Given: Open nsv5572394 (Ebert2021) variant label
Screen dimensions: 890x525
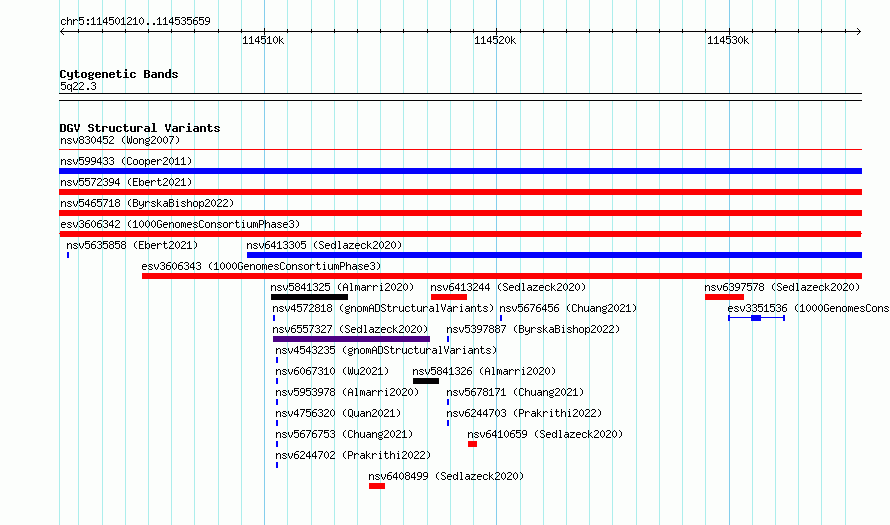Looking at the screenshot, I should pyautogui.click(x=126, y=182).
